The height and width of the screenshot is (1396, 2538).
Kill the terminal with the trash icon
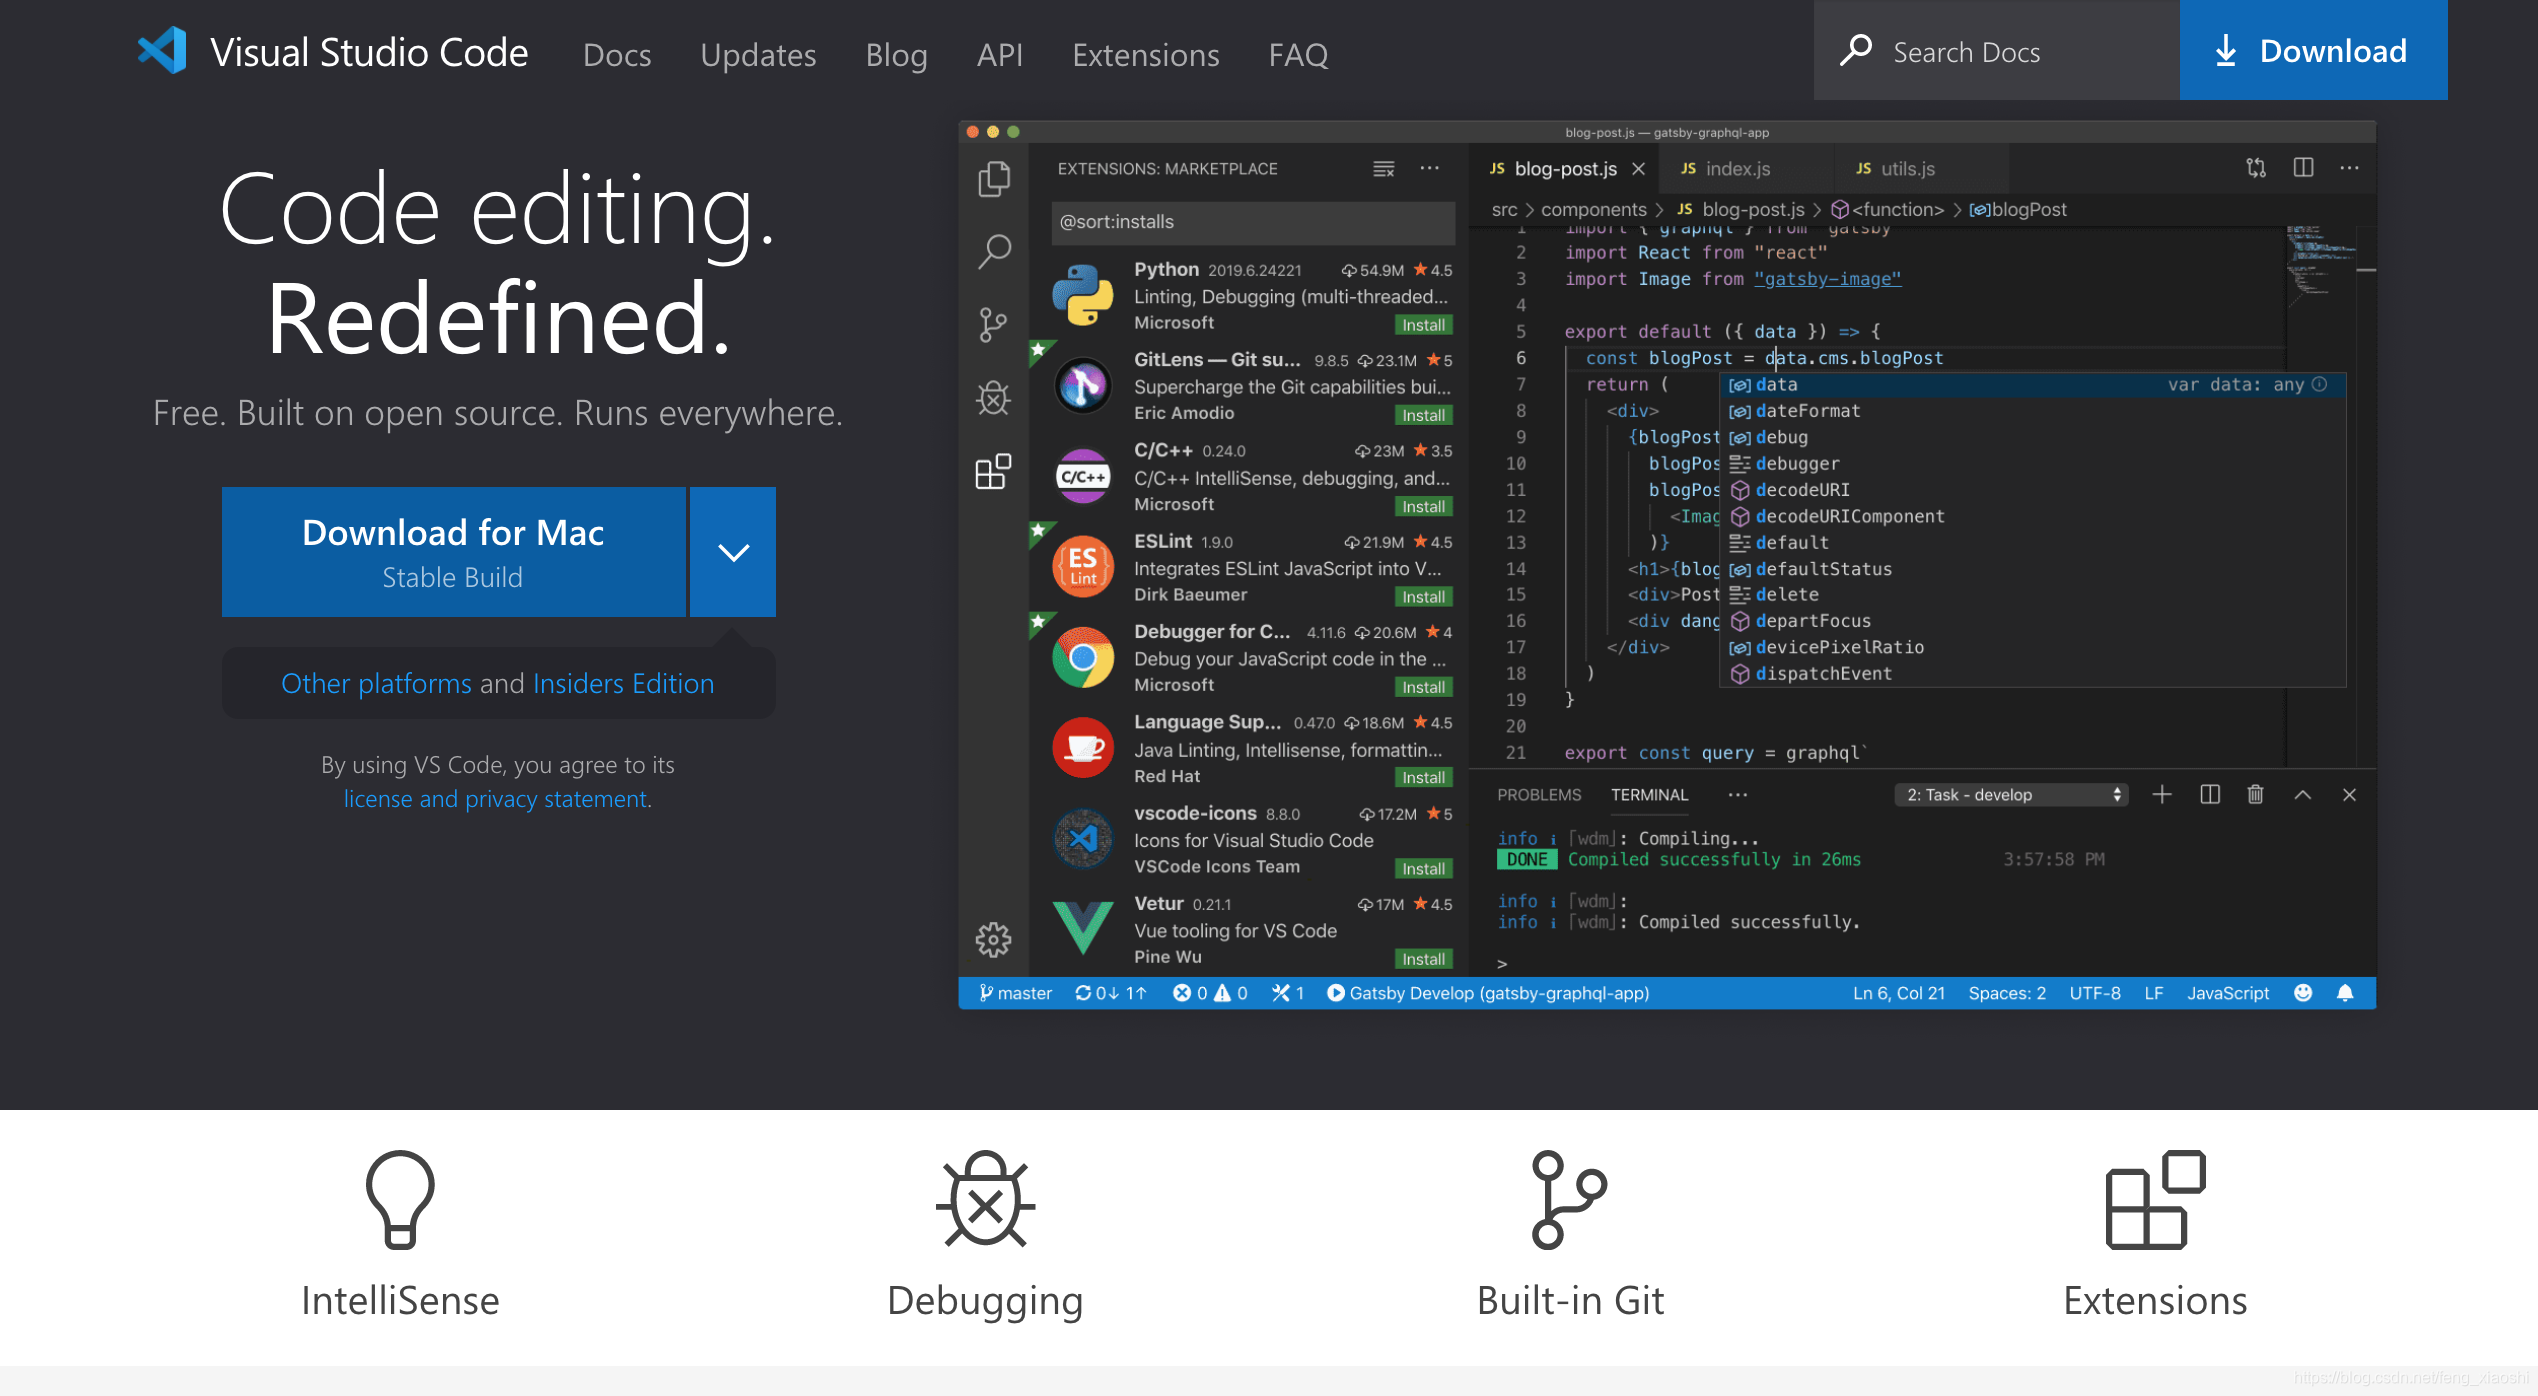pos(2255,794)
